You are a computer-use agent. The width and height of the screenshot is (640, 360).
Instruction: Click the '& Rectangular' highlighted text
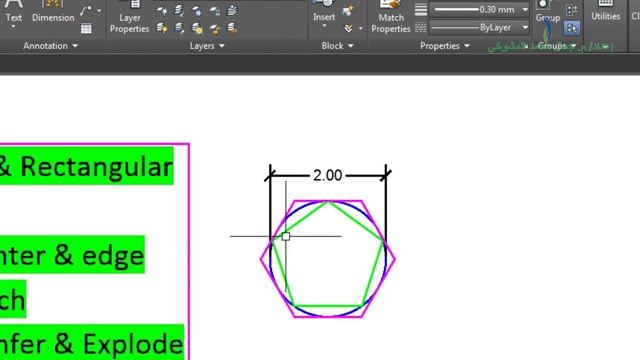tap(86, 167)
